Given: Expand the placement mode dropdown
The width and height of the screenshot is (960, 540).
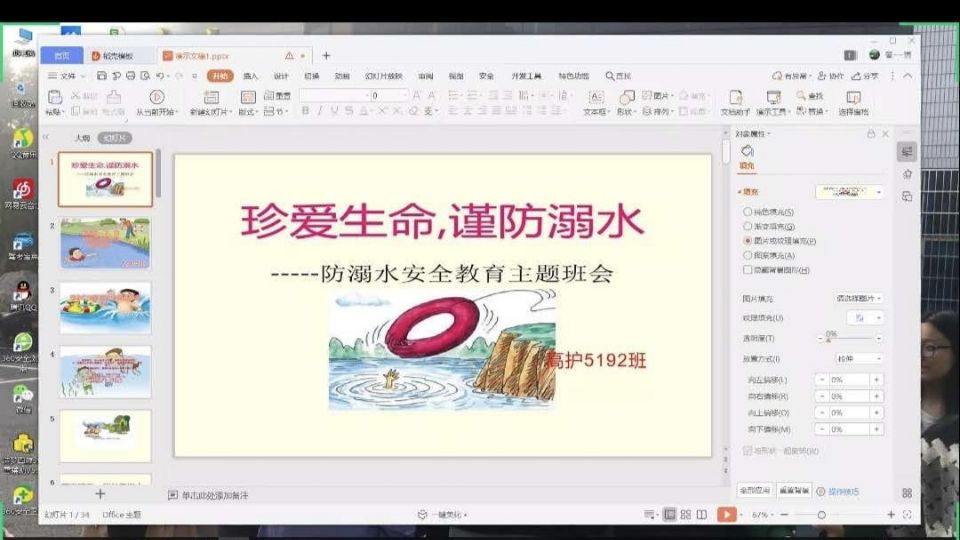Looking at the screenshot, I should tap(859, 358).
